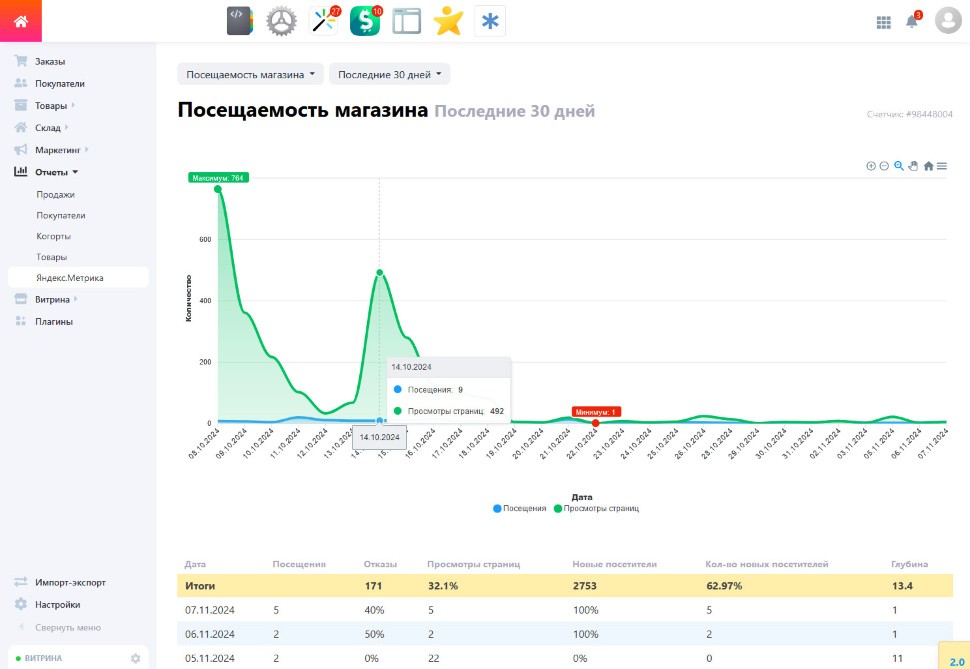Open Настройки section
This screenshot has height=669, width=970.
click(x=58, y=605)
